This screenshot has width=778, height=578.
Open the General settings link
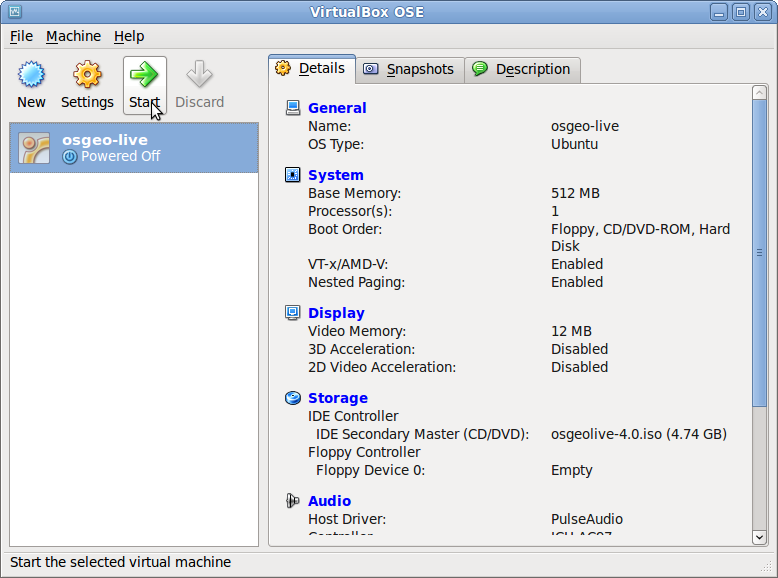(337, 108)
